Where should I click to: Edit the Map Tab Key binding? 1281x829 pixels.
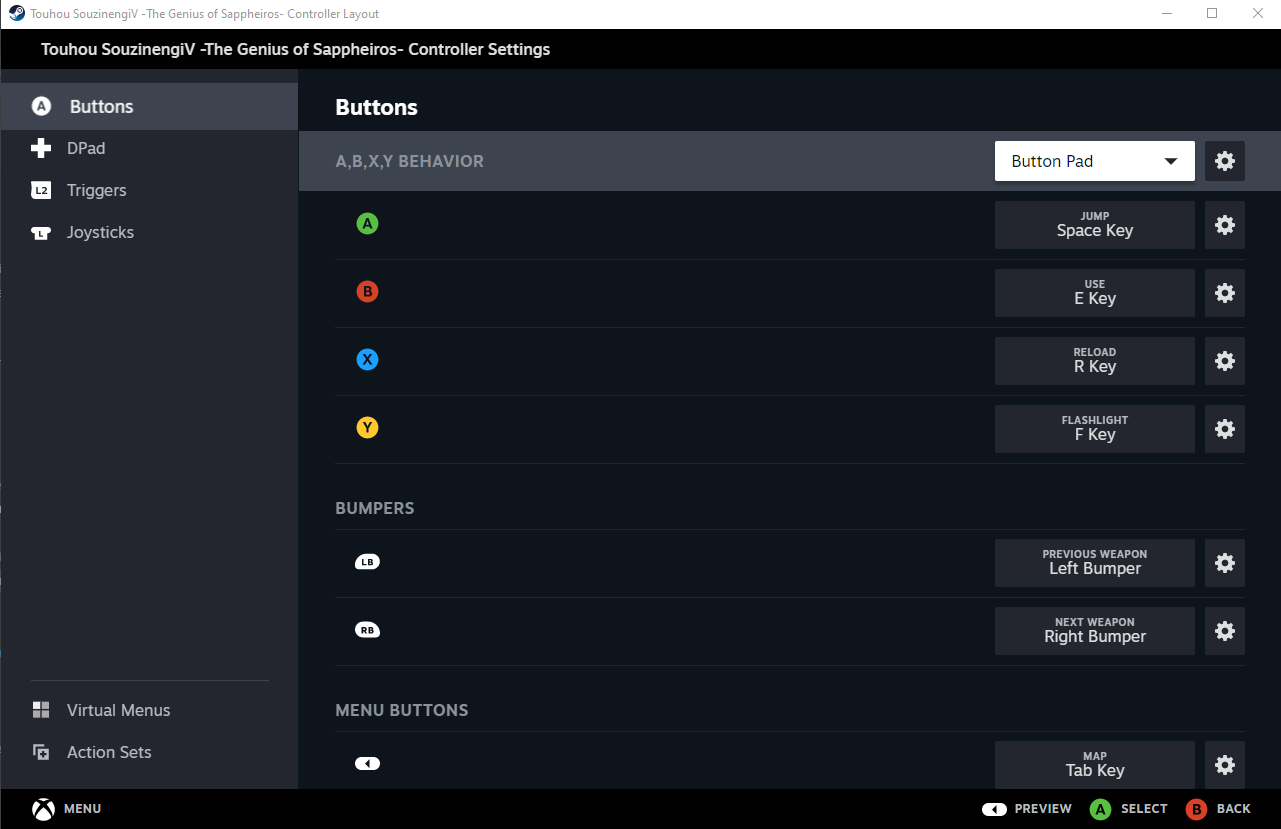coord(1095,765)
